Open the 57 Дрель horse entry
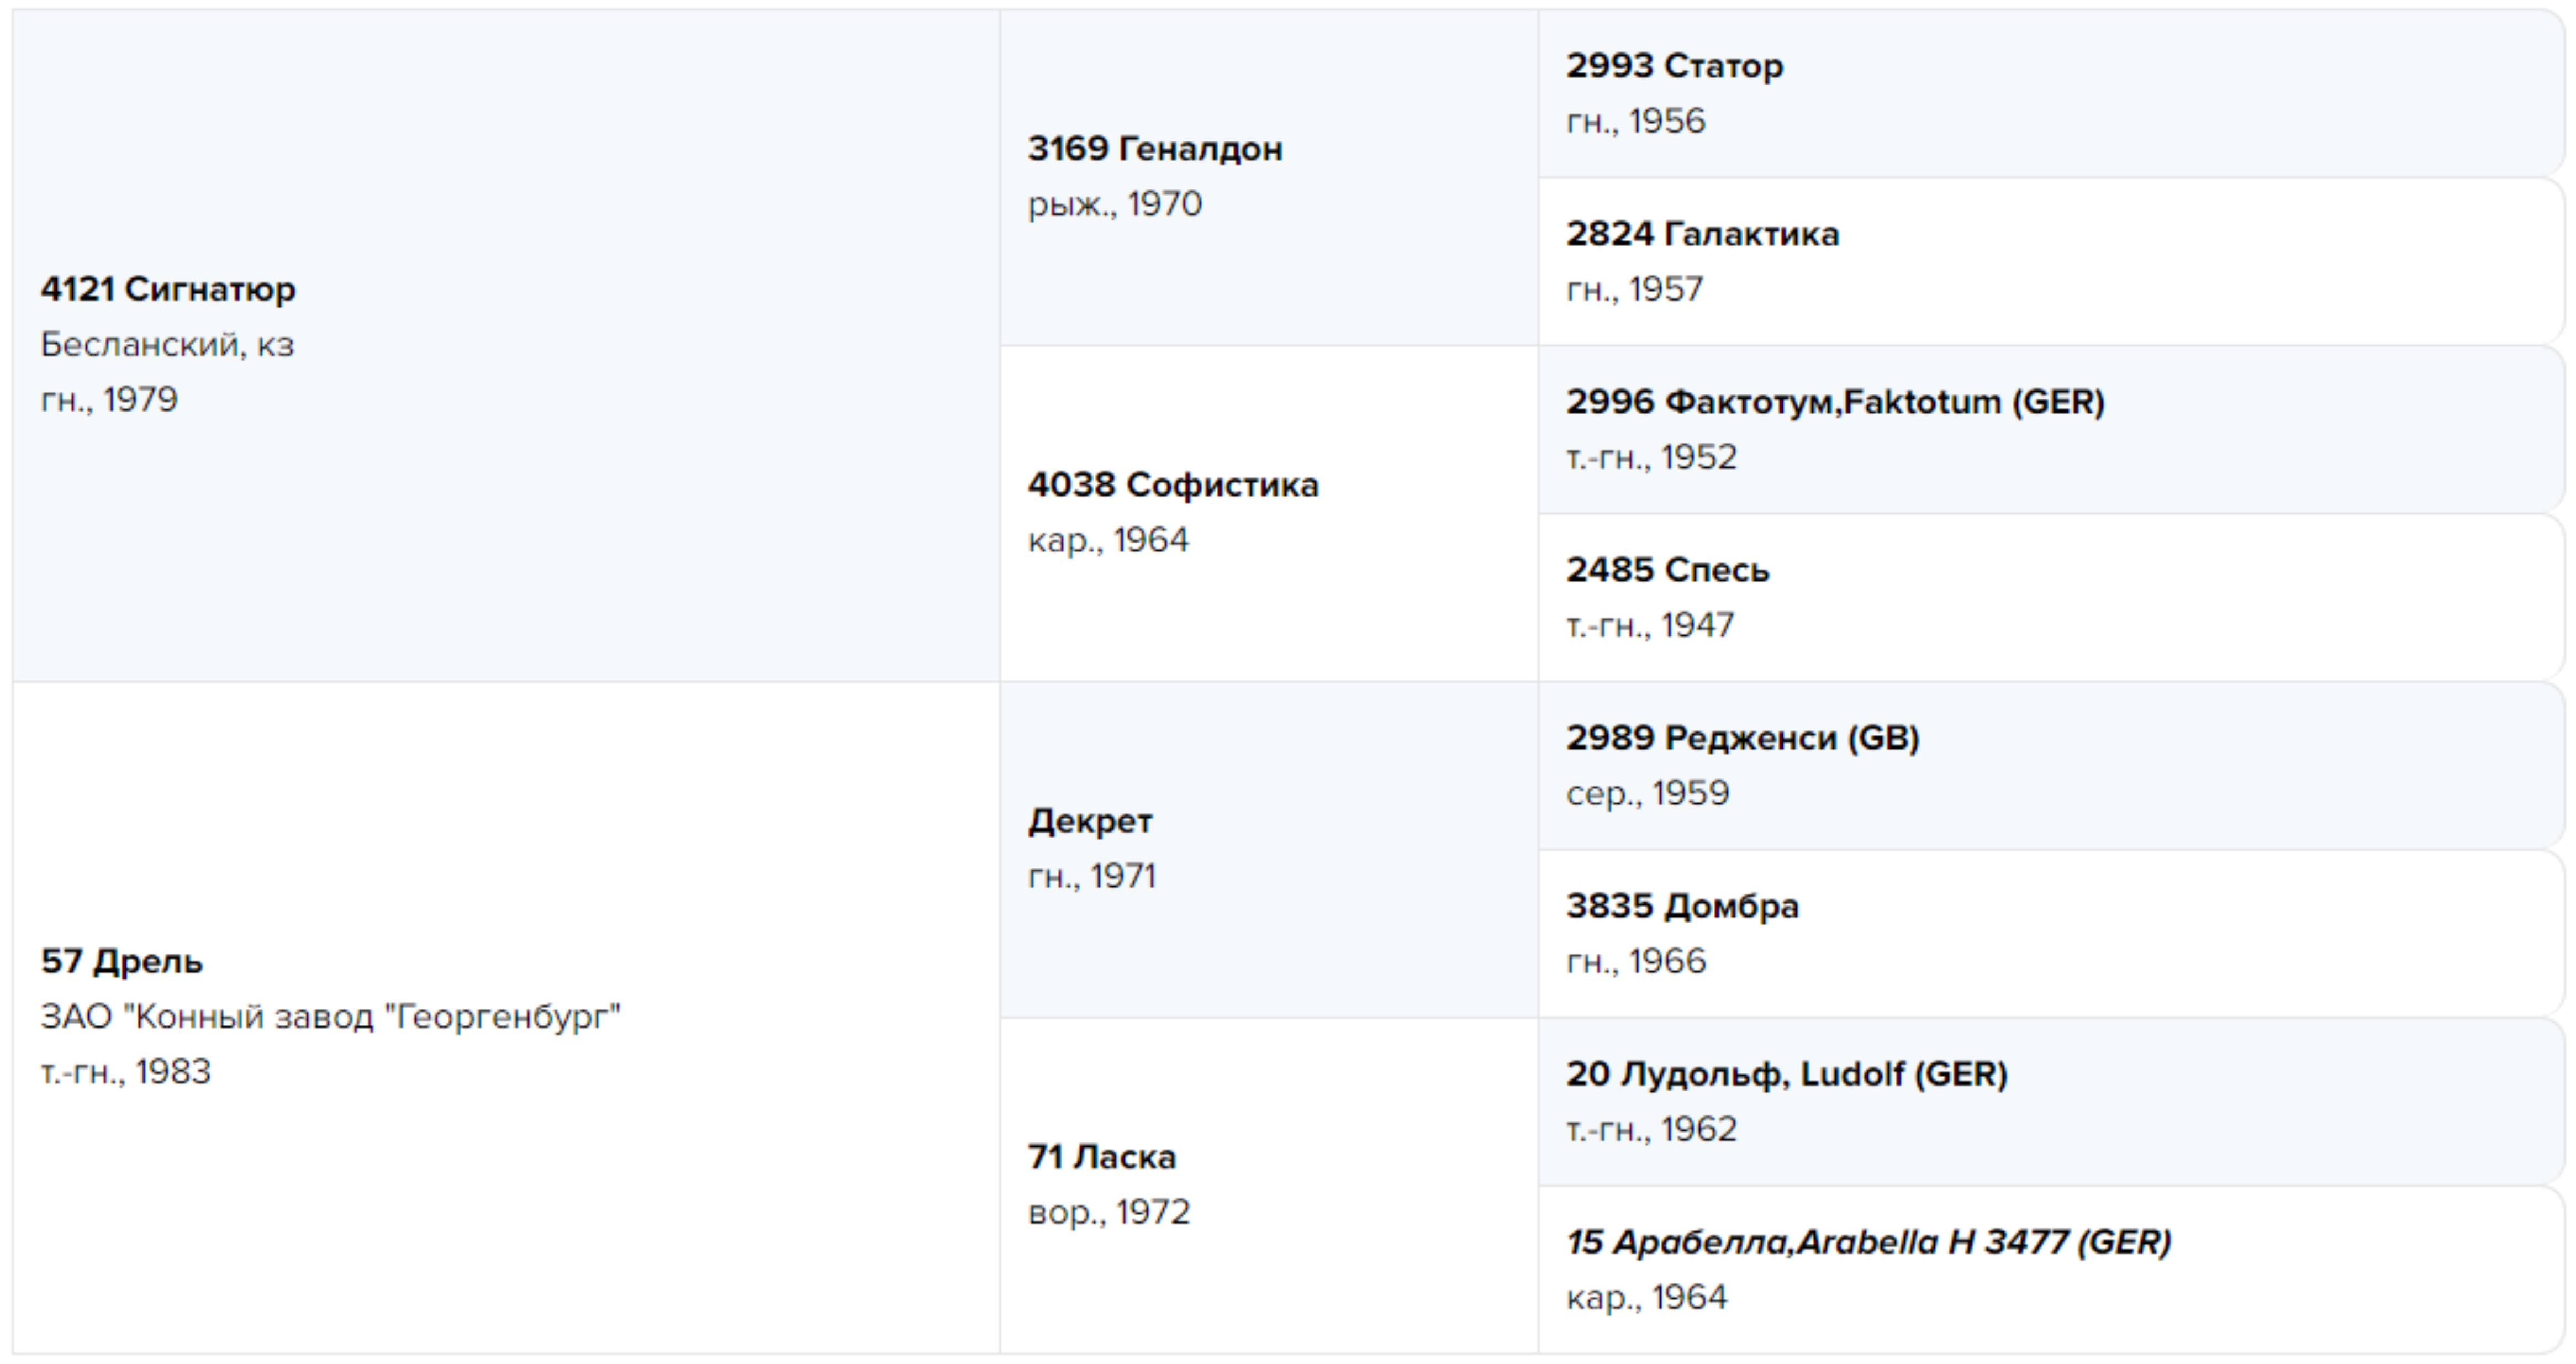2576x1364 pixels. (122, 961)
